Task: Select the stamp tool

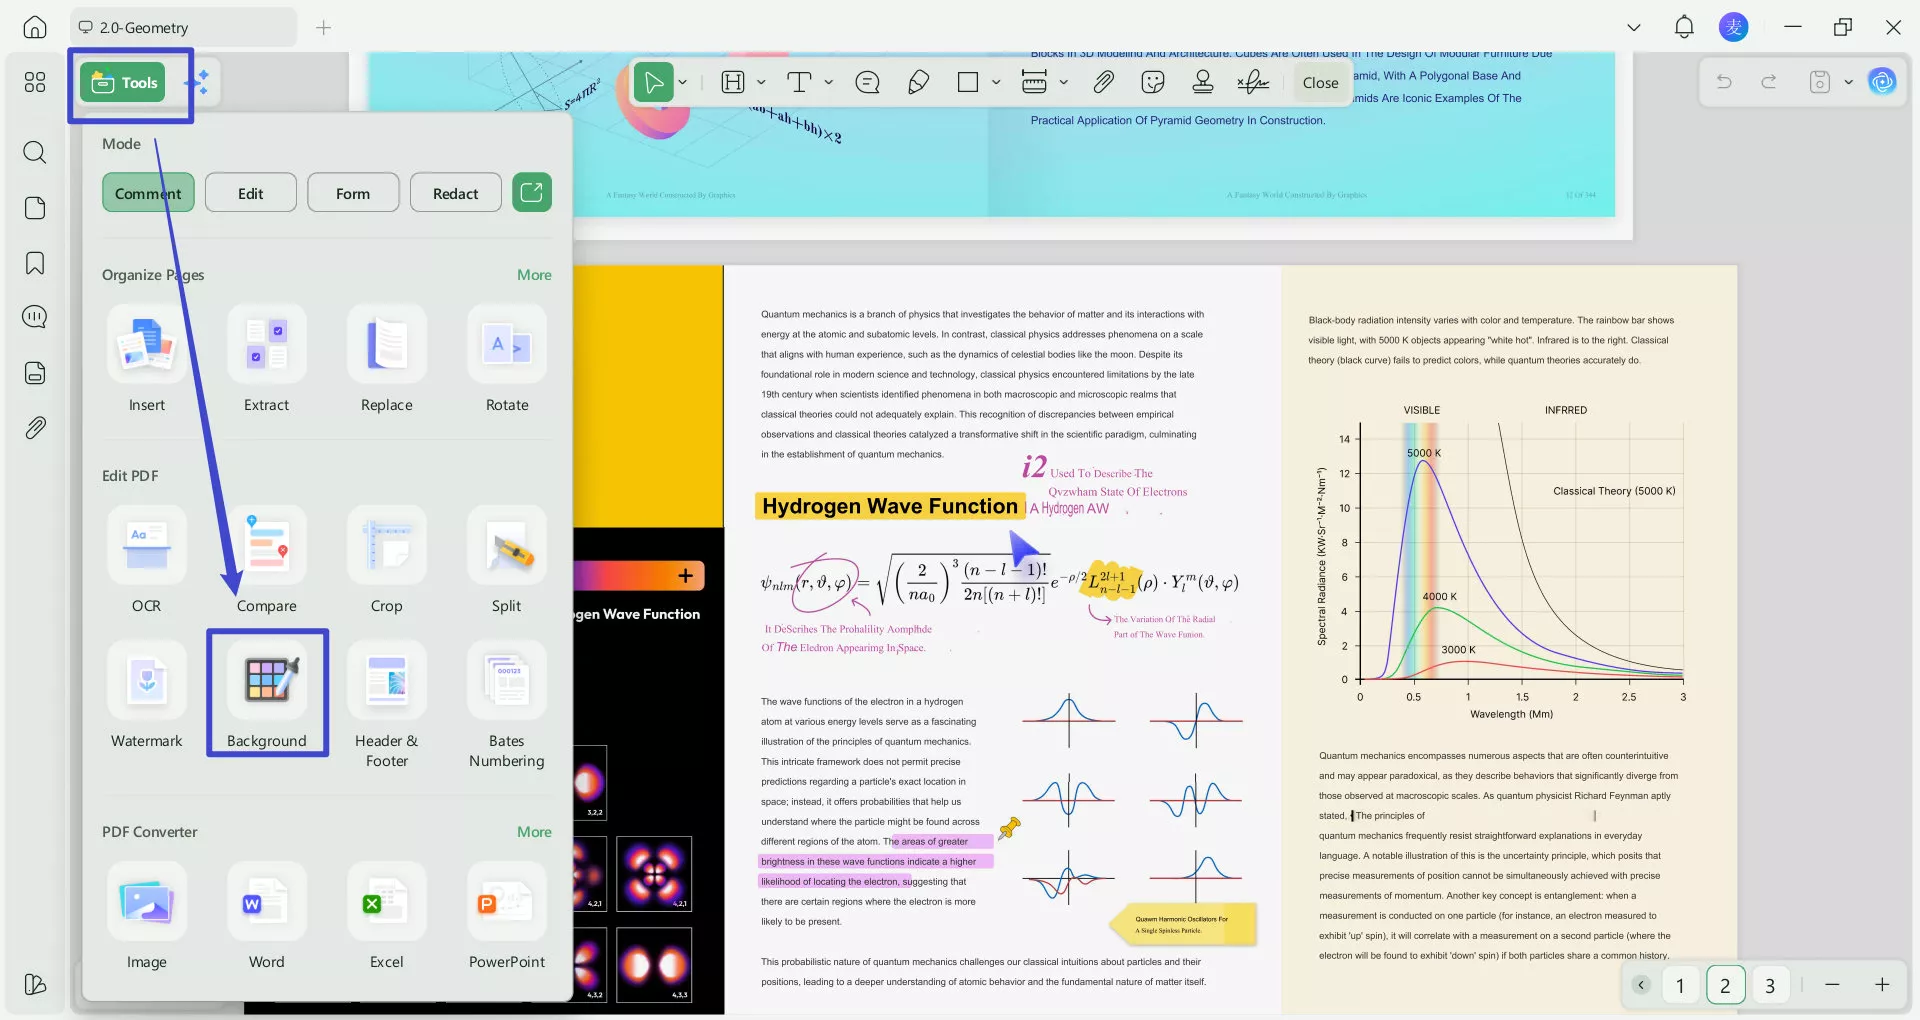Action: [1203, 82]
